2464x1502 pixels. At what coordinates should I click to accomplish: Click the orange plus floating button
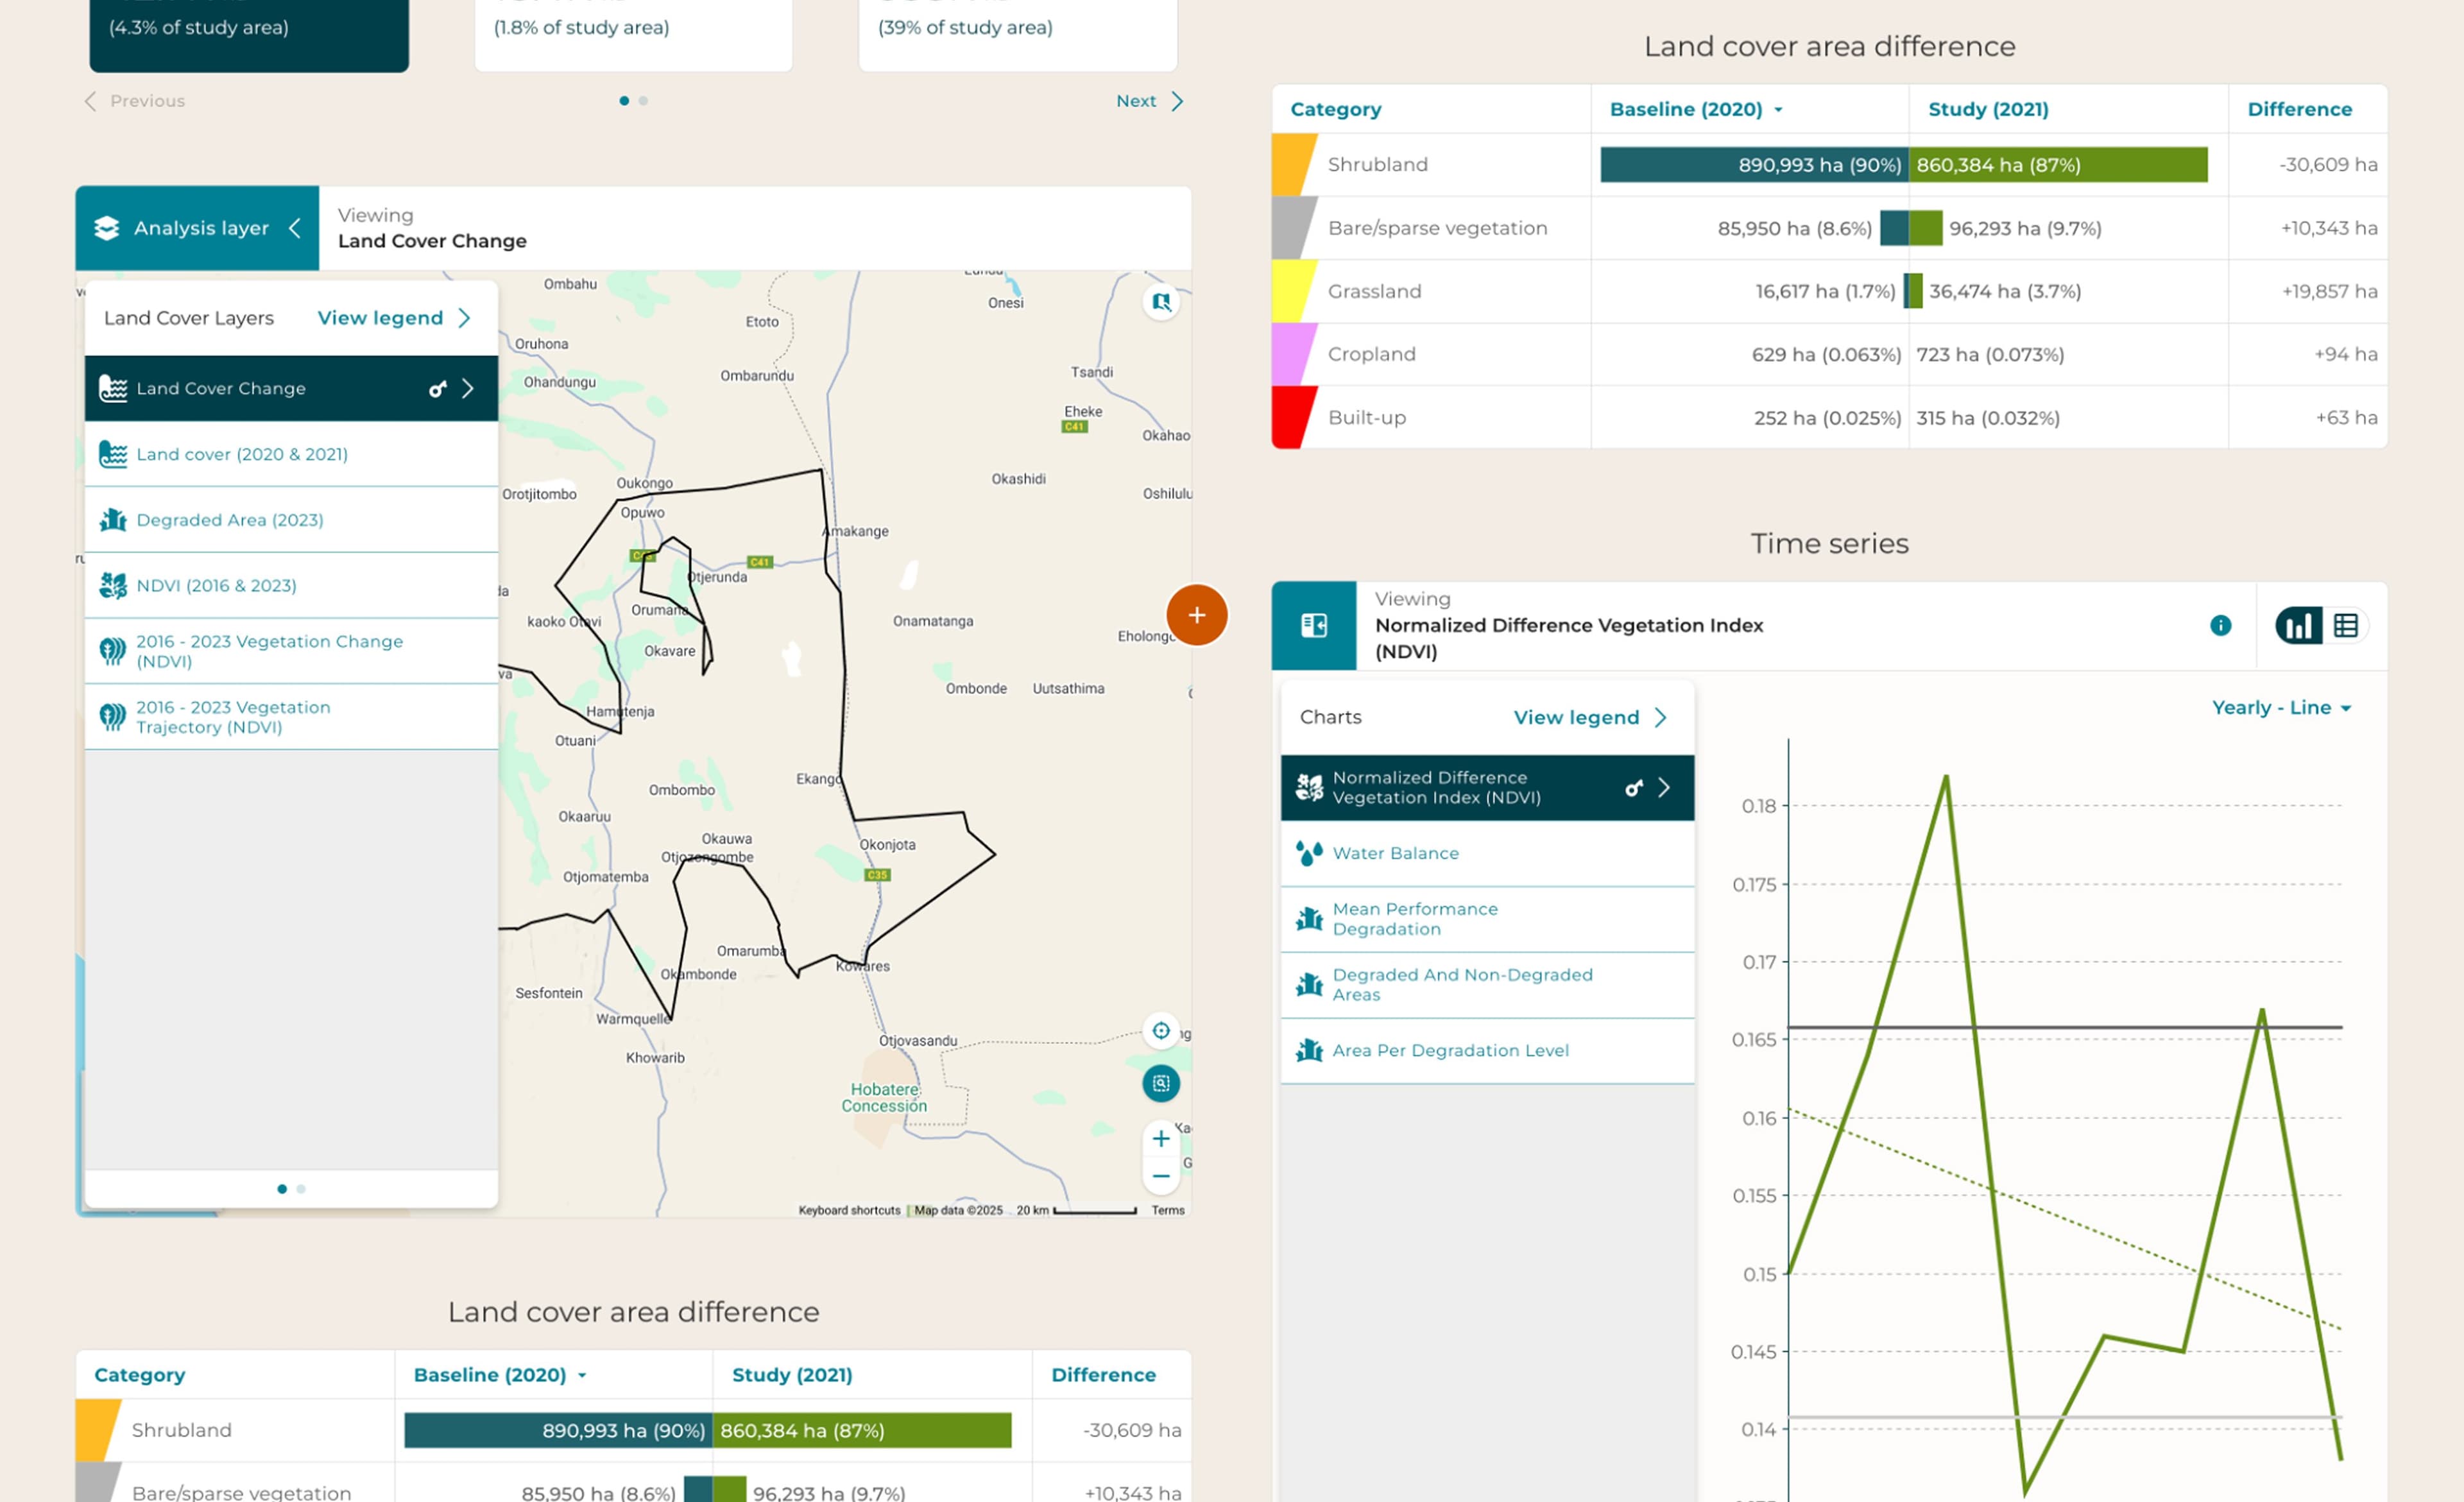click(1196, 615)
